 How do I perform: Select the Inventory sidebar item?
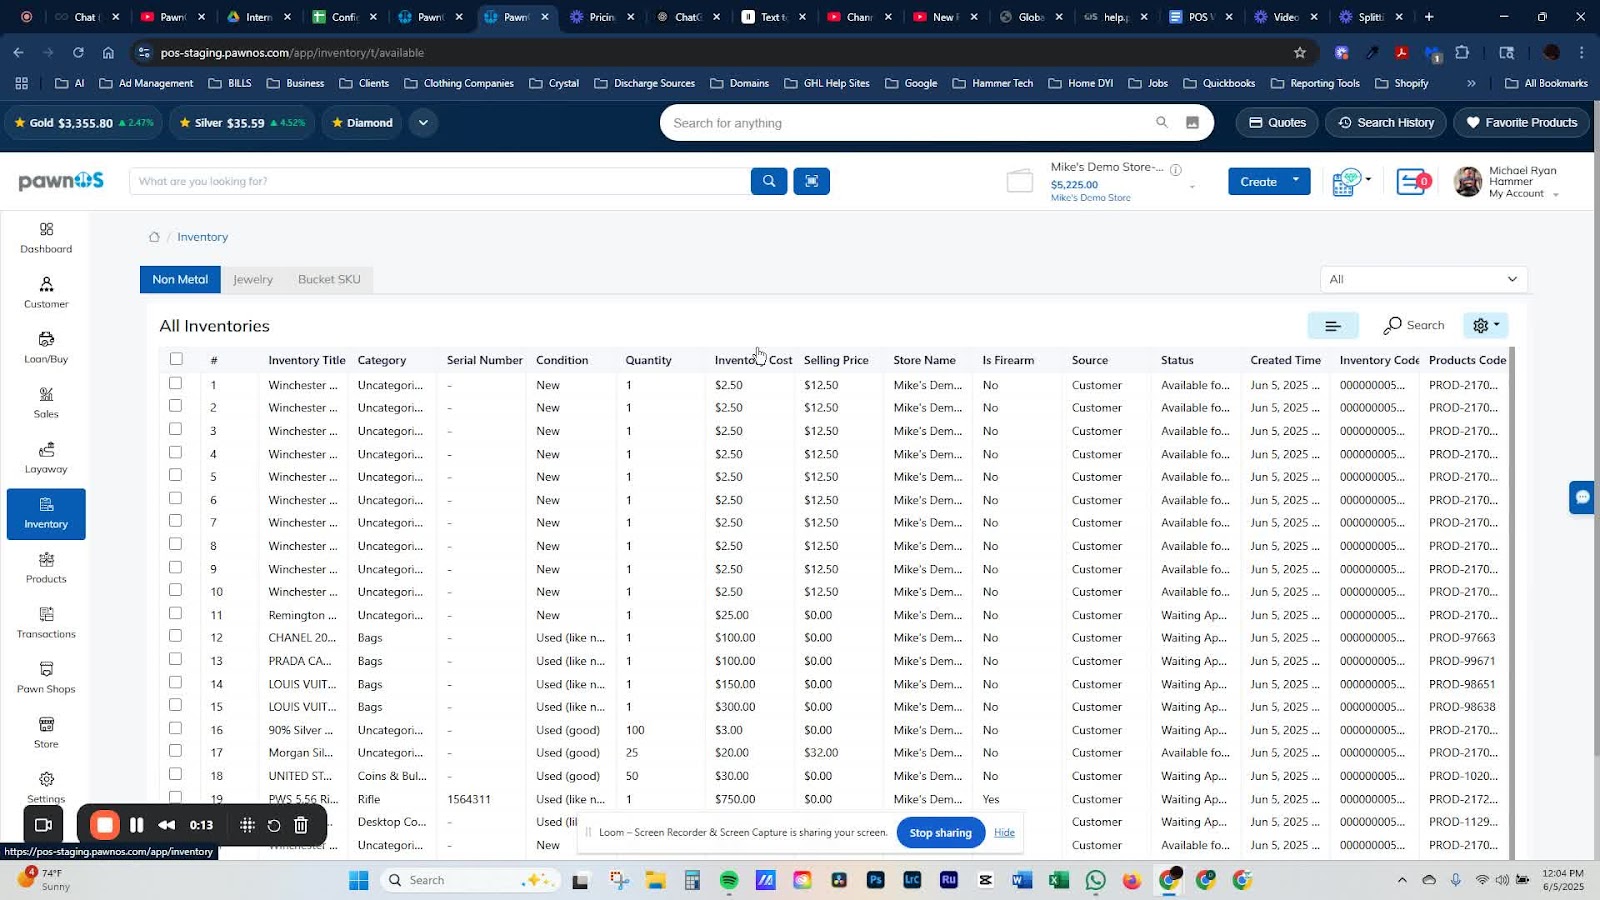(46, 514)
